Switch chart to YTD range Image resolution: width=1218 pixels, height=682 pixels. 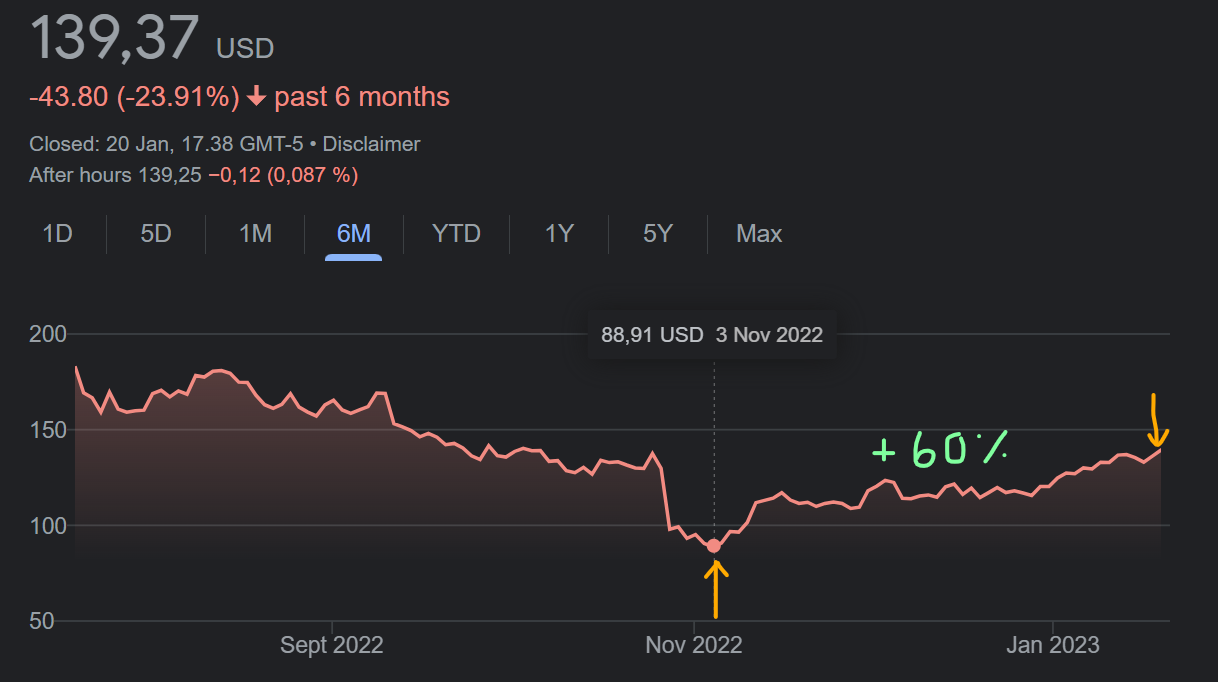tap(456, 234)
